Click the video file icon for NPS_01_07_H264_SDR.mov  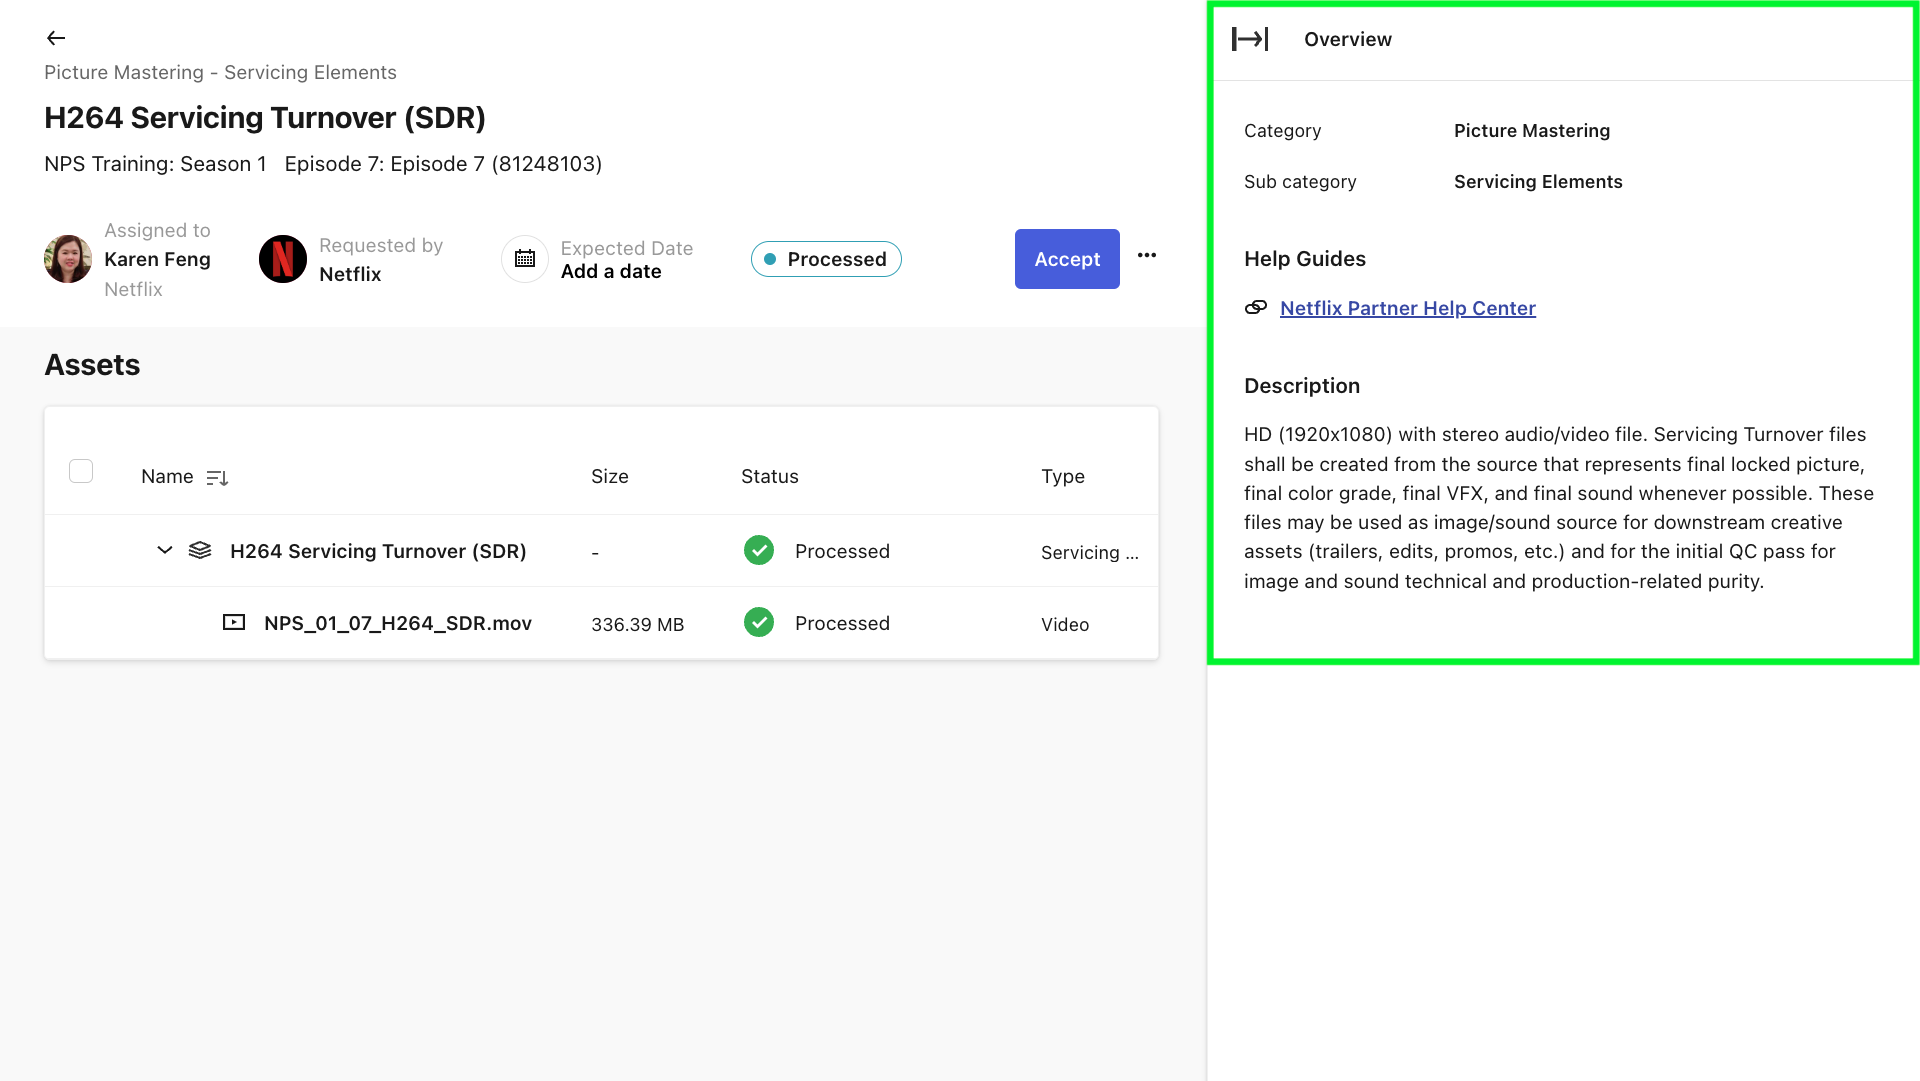[x=234, y=622]
